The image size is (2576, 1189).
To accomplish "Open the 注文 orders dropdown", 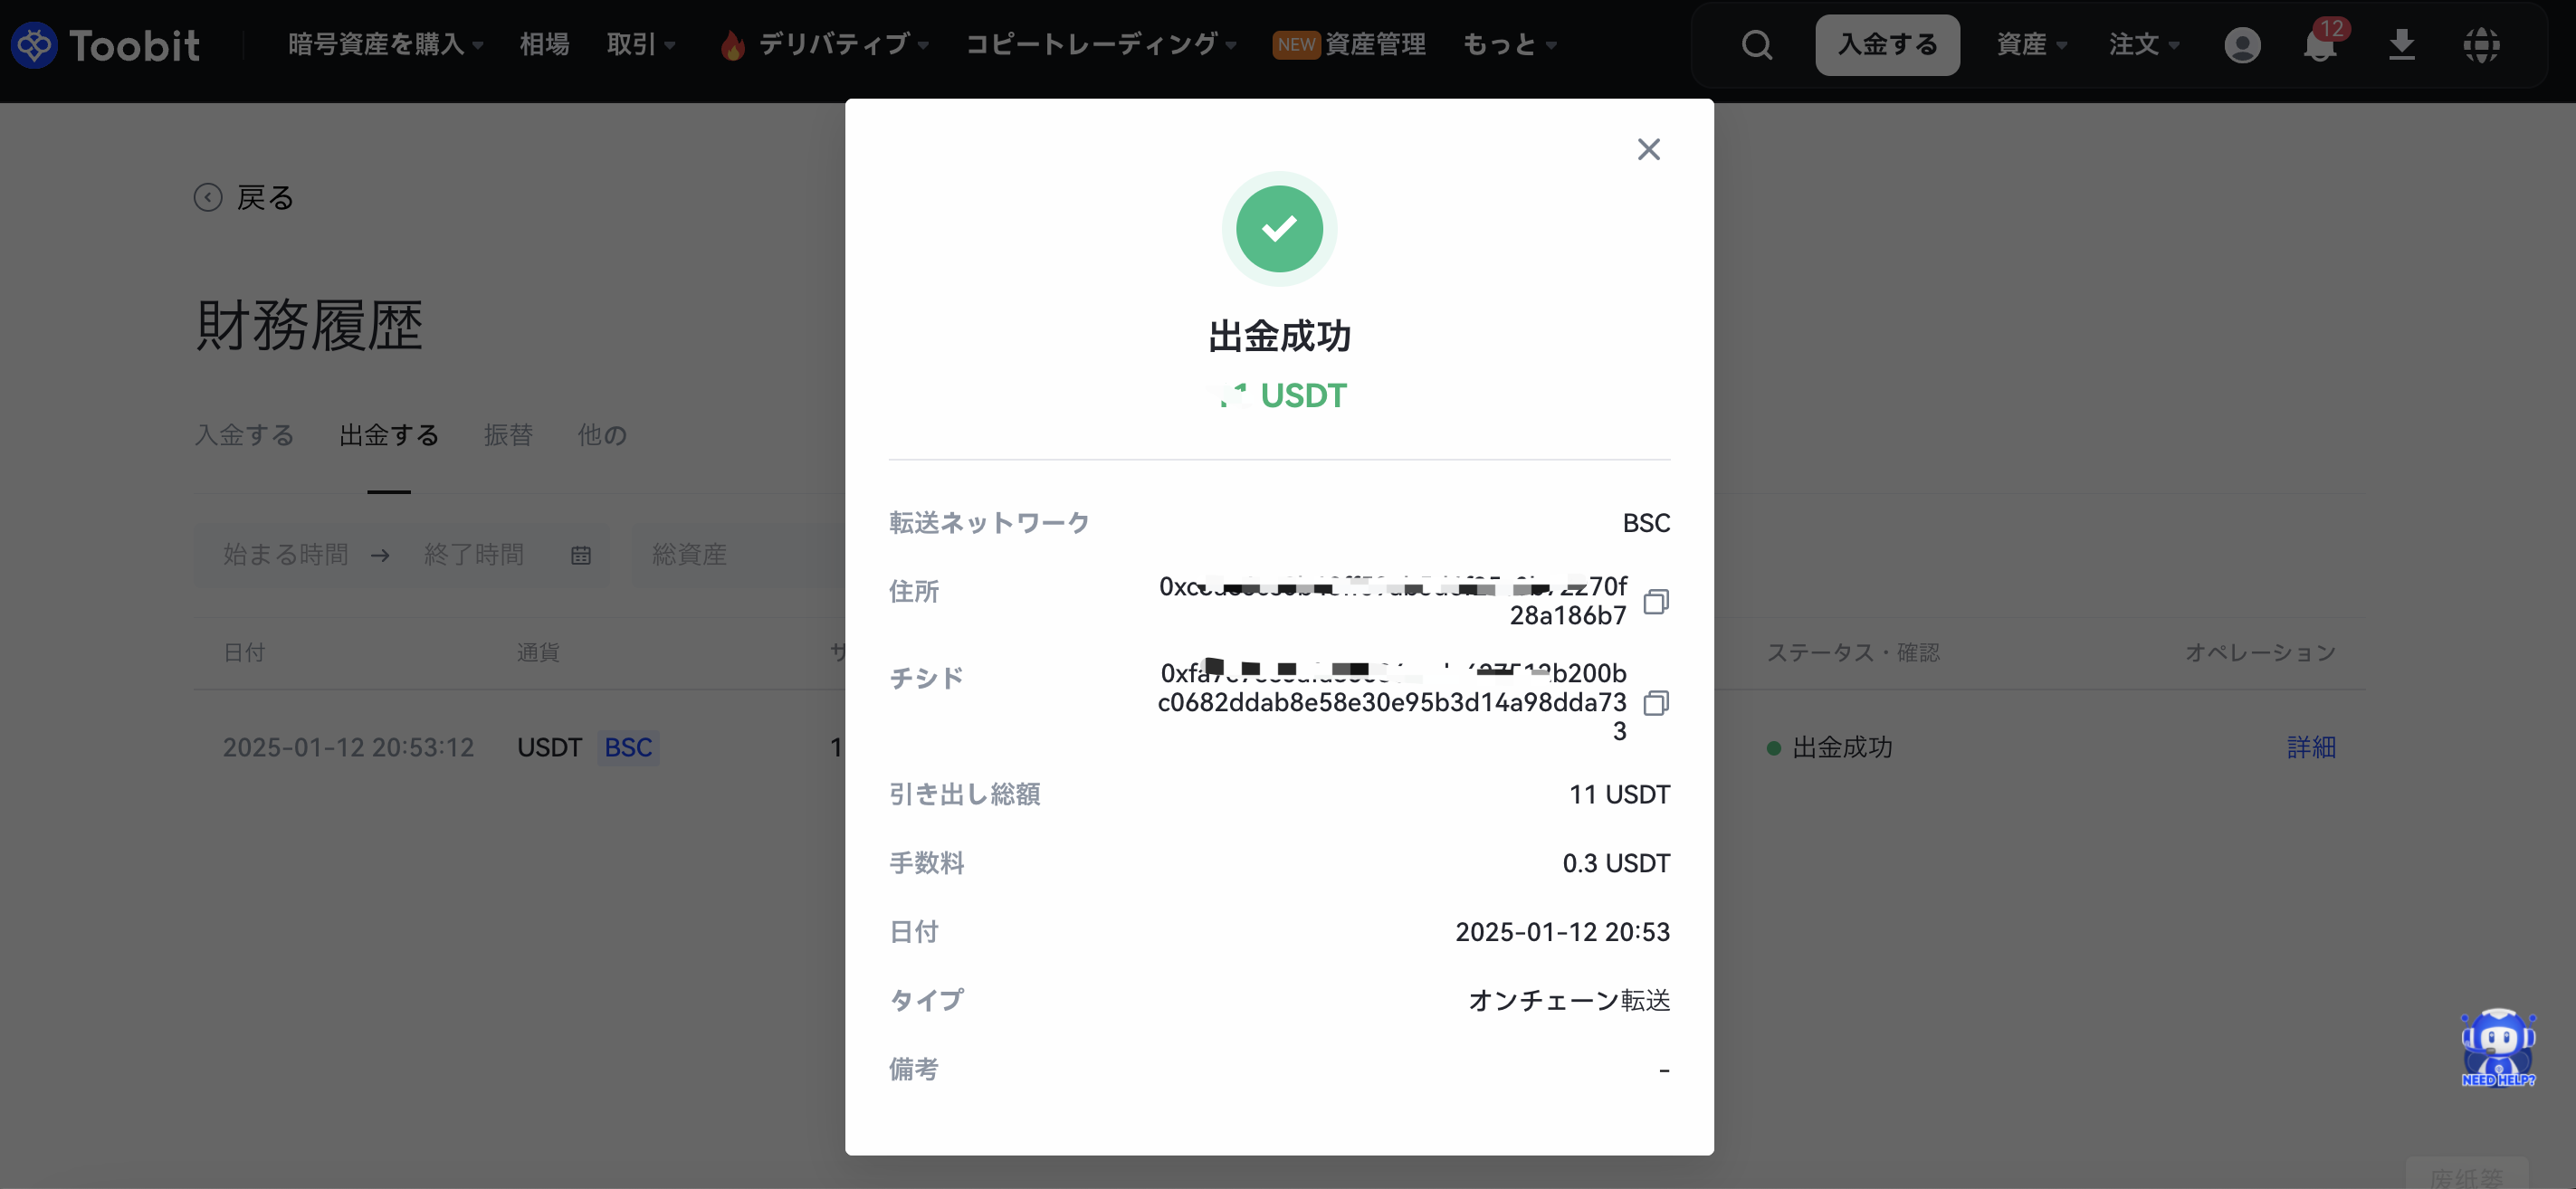I will pos(2144,45).
